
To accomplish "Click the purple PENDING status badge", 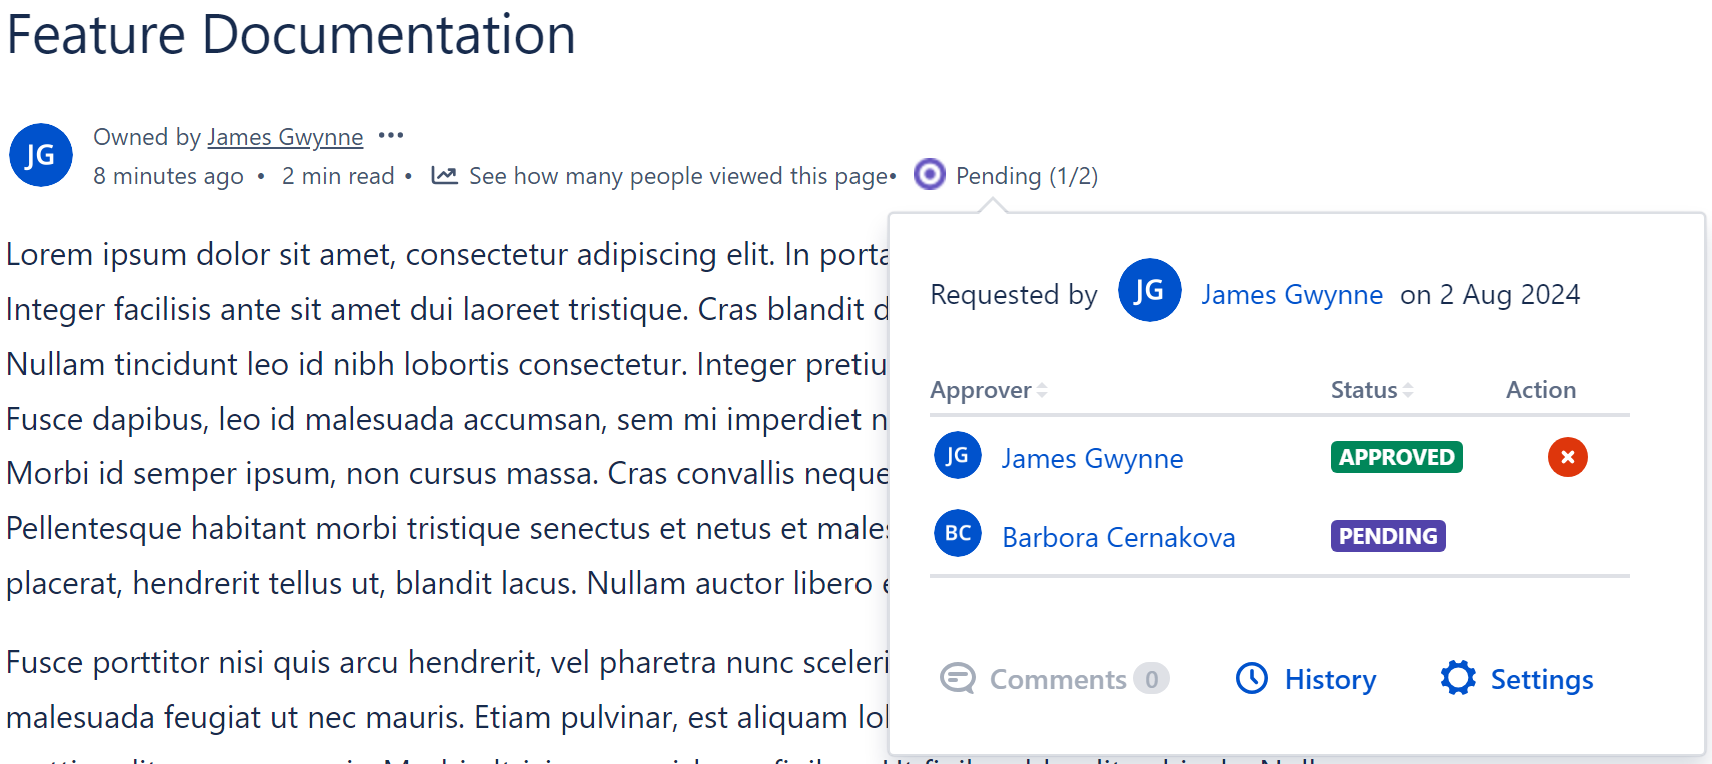I will point(1387,536).
